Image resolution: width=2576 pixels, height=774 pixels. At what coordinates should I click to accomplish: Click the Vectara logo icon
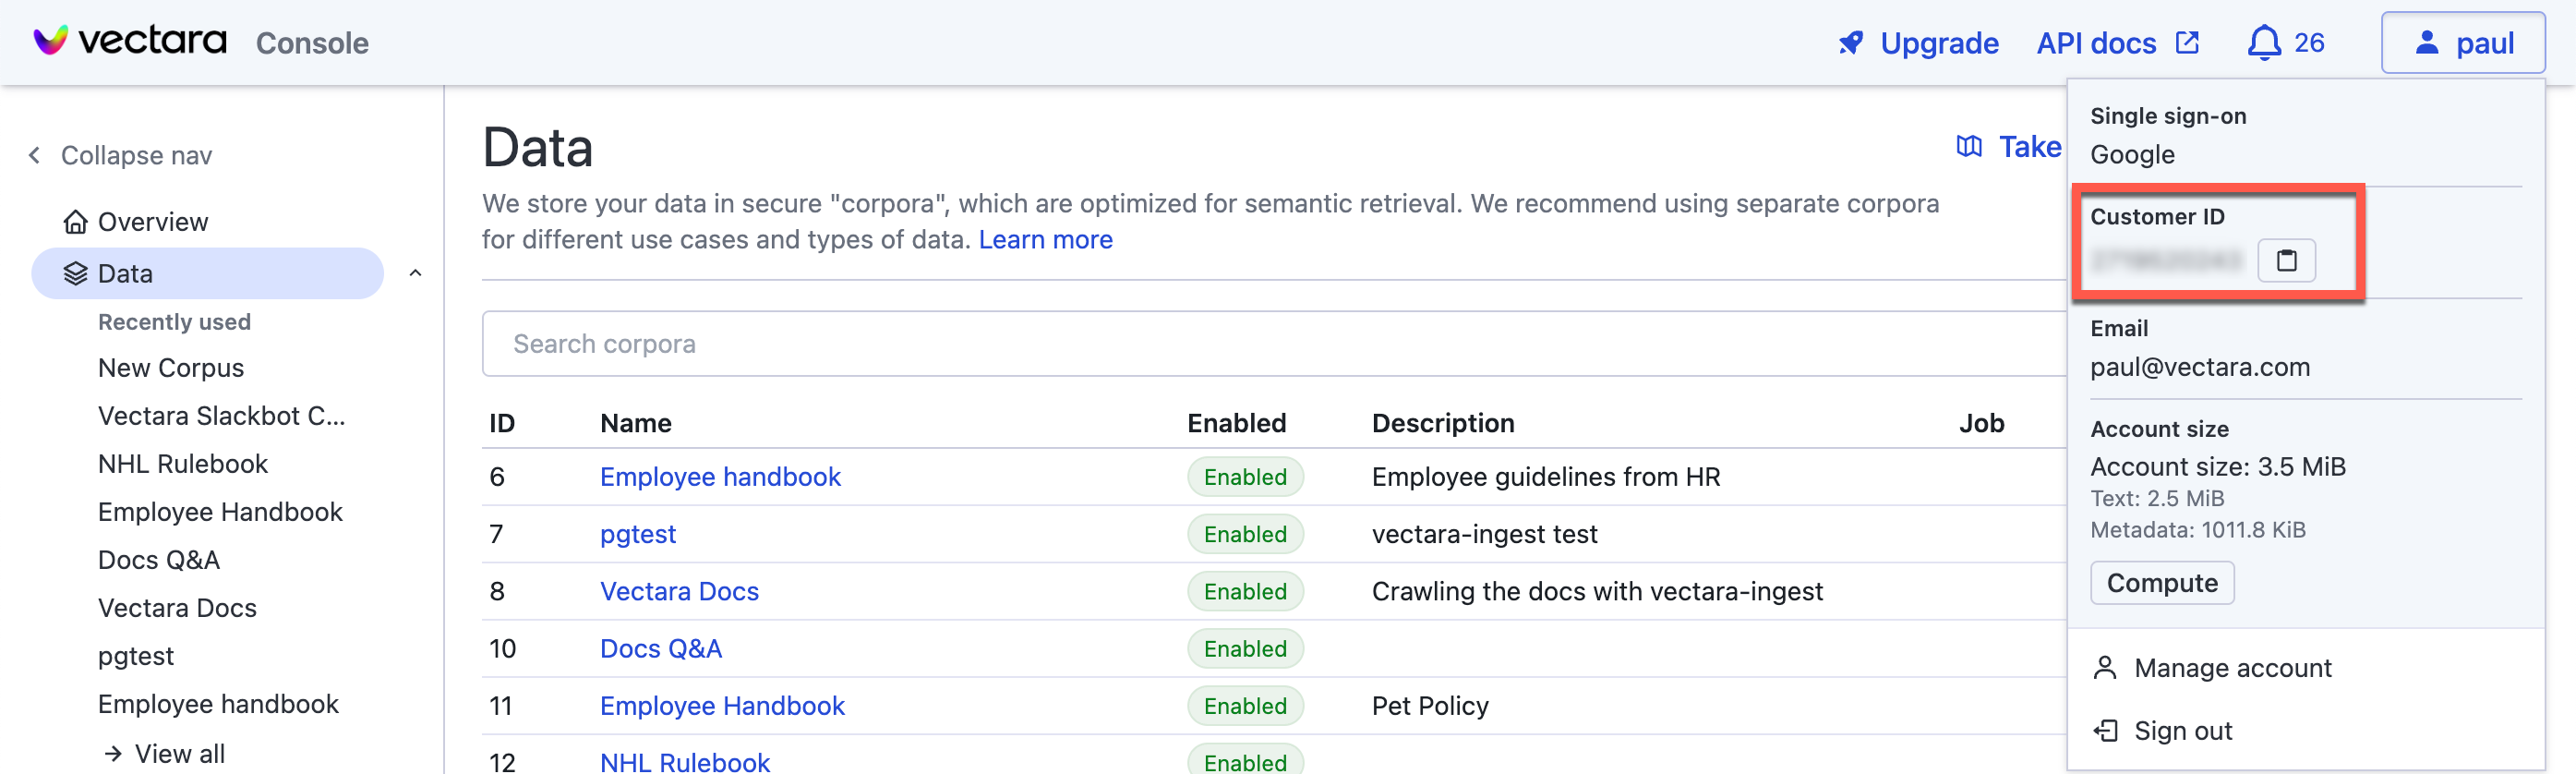50,41
